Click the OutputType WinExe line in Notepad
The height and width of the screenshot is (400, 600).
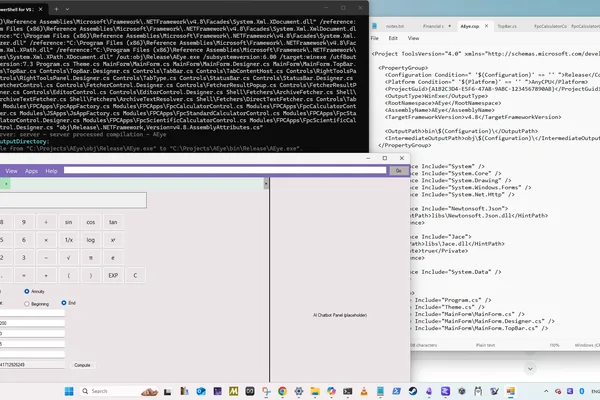tap(436, 96)
